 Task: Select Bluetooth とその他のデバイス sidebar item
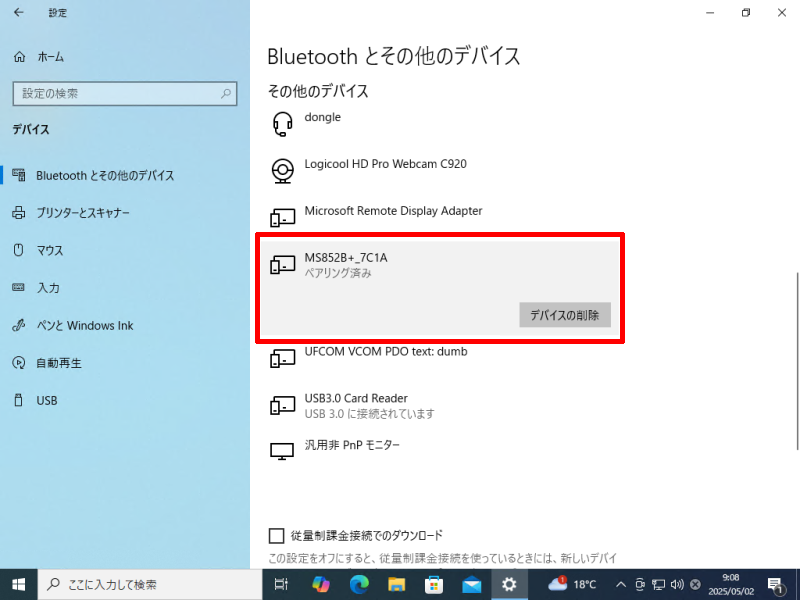(x=125, y=176)
